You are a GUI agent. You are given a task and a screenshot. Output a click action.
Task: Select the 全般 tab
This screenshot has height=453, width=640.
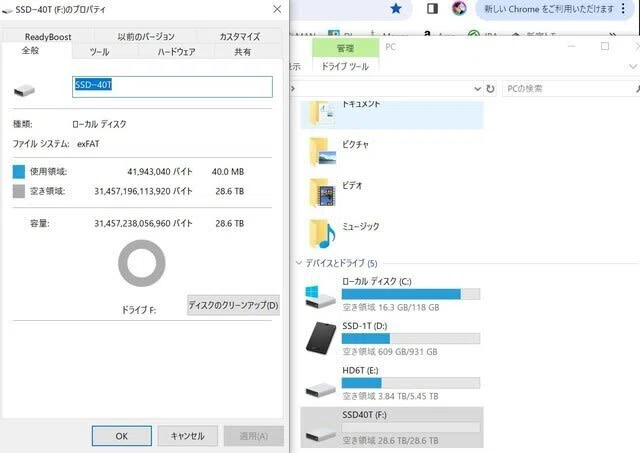[x=31, y=51]
